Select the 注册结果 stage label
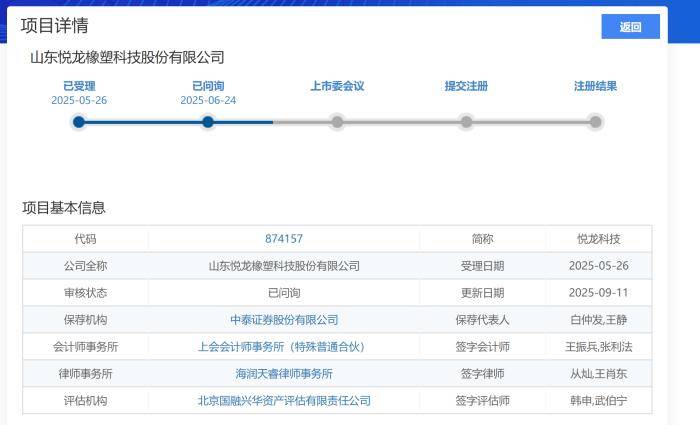 pos(595,86)
